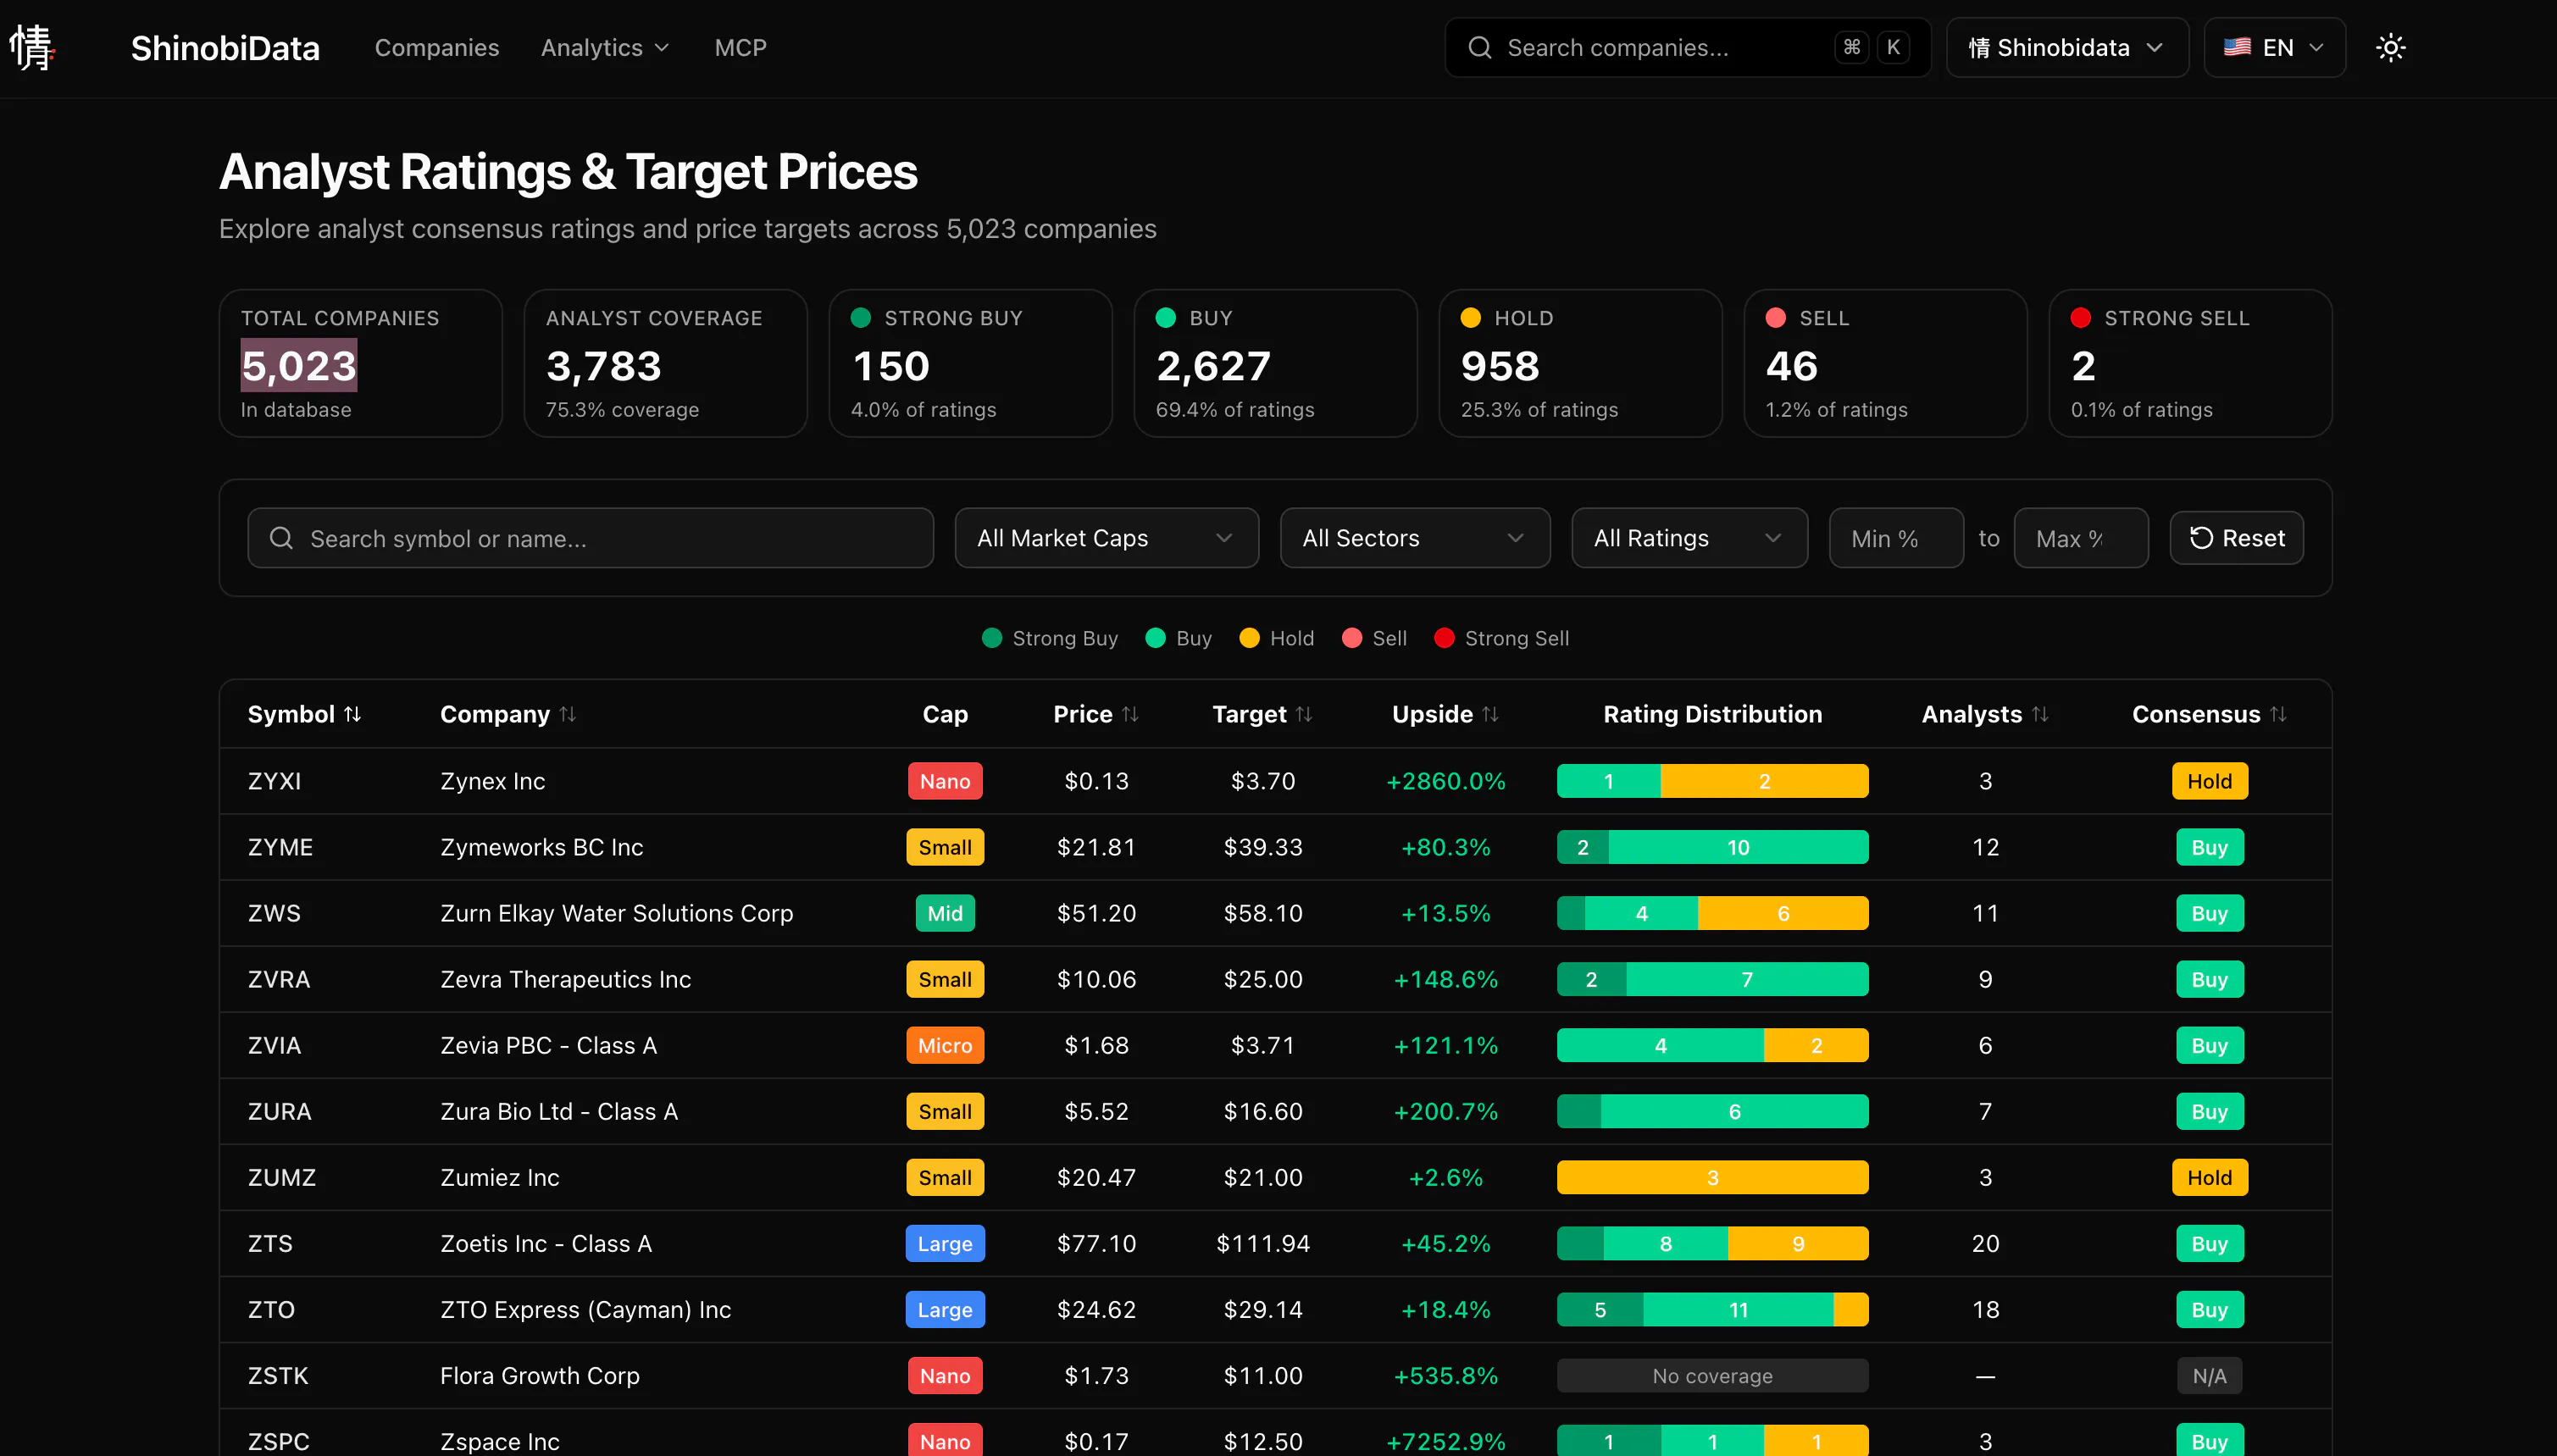The height and width of the screenshot is (1456, 2557).
Task: Click the Max % input
Action: point(2080,538)
